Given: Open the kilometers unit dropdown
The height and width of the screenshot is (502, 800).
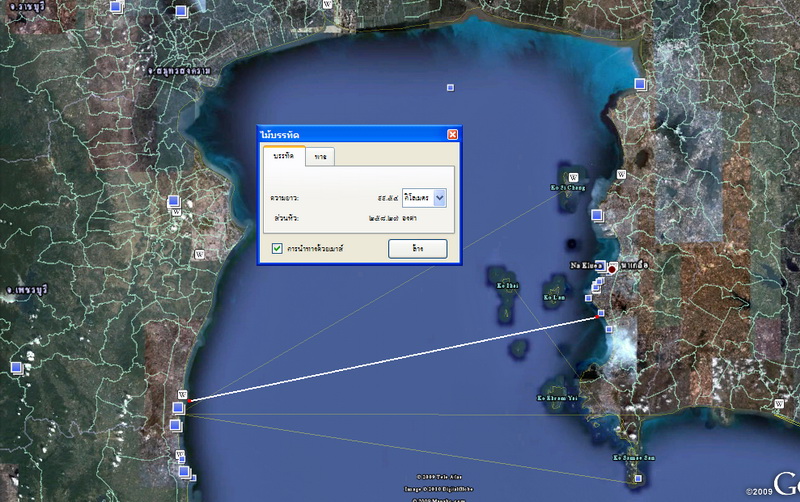Looking at the screenshot, I should tap(440, 198).
